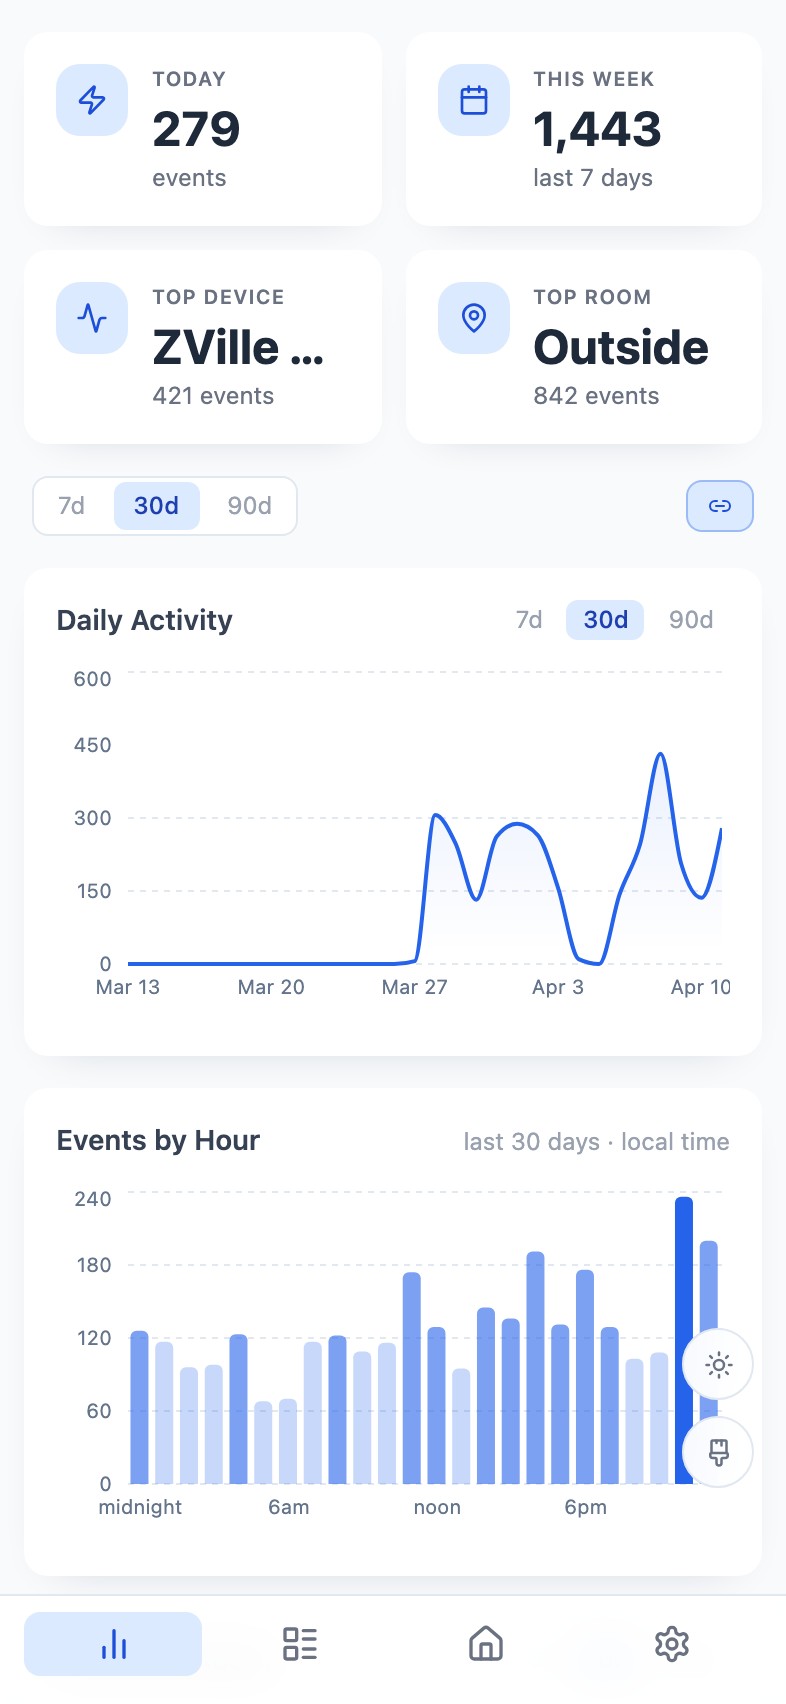Image resolution: width=786 pixels, height=1704 pixels.
Task: Select the 7d tab in Daily Activity
Action: tap(530, 620)
